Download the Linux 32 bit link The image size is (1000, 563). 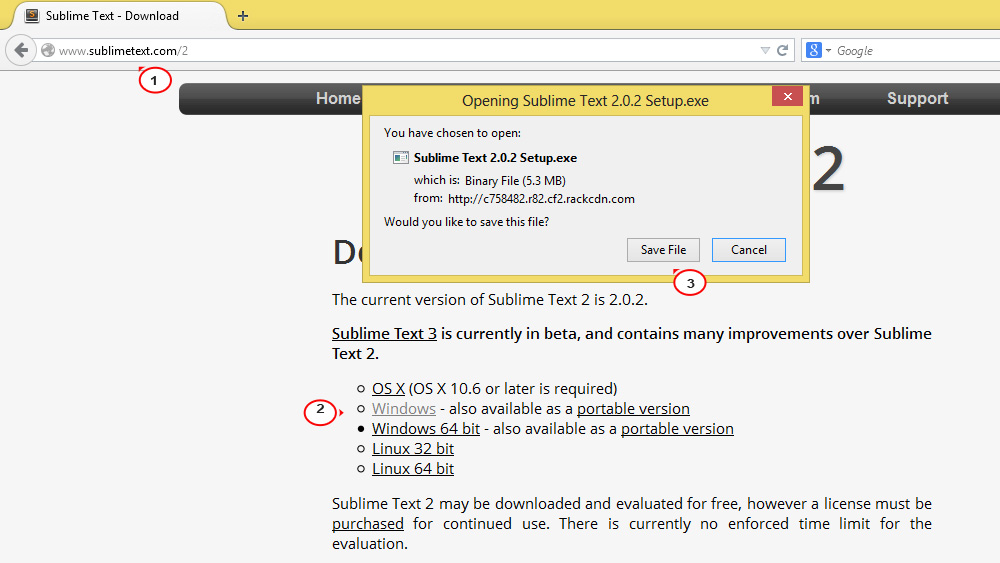click(413, 449)
